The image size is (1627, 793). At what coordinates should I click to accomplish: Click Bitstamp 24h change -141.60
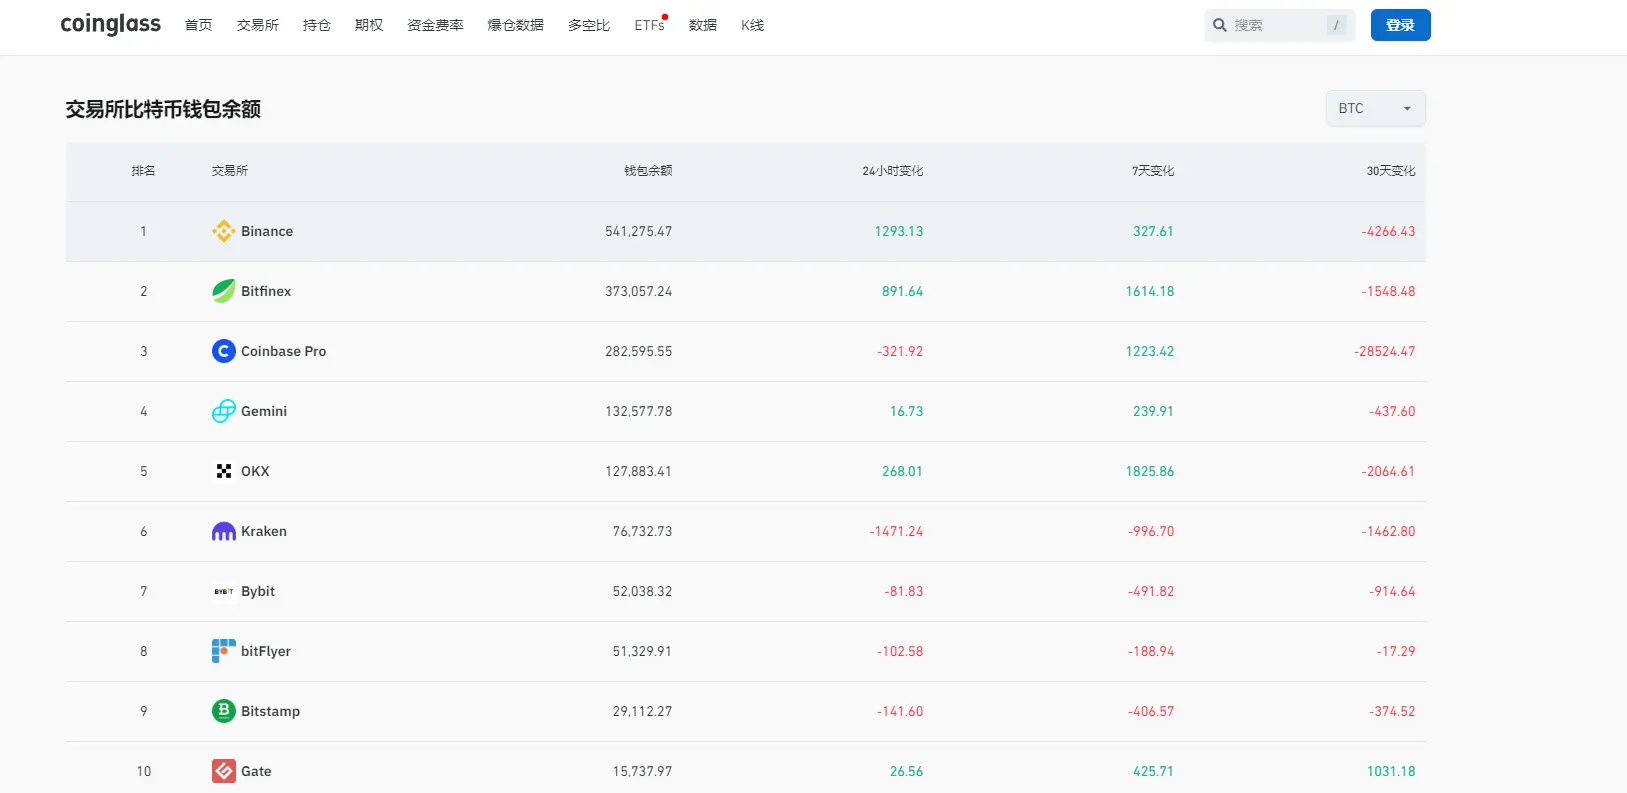click(900, 711)
